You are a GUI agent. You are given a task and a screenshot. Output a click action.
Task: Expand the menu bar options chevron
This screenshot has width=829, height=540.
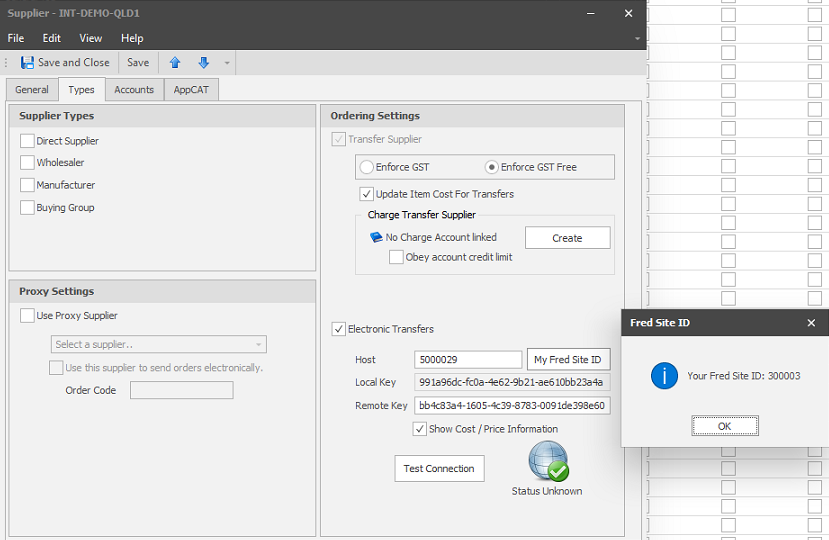tap(637, 39)
